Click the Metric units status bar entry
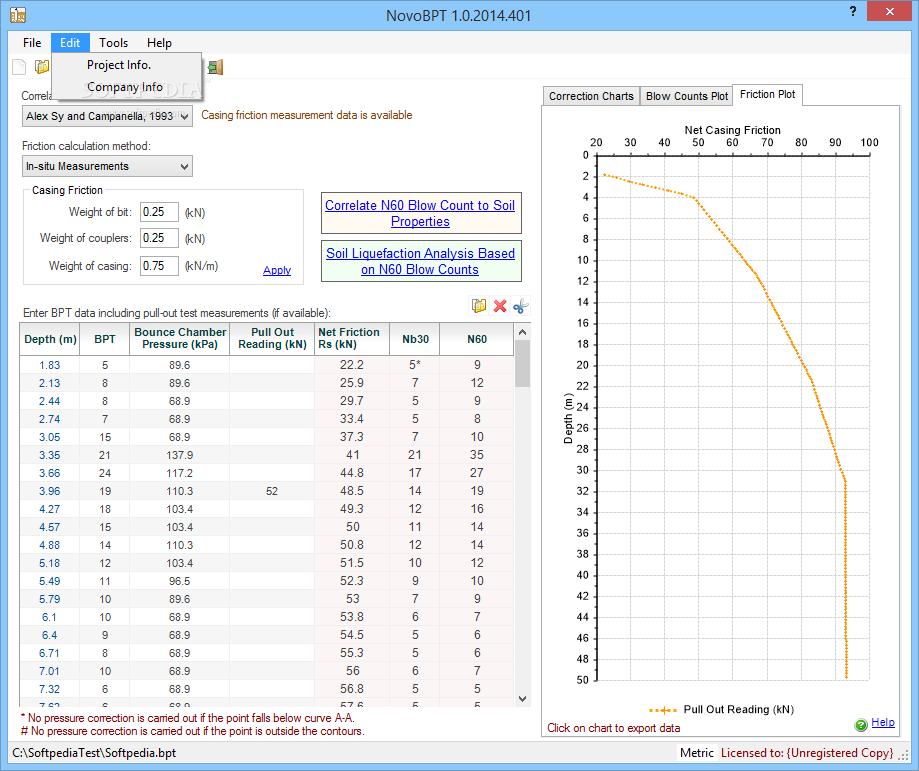The image size is (919, 771). (x=697, y=753)
